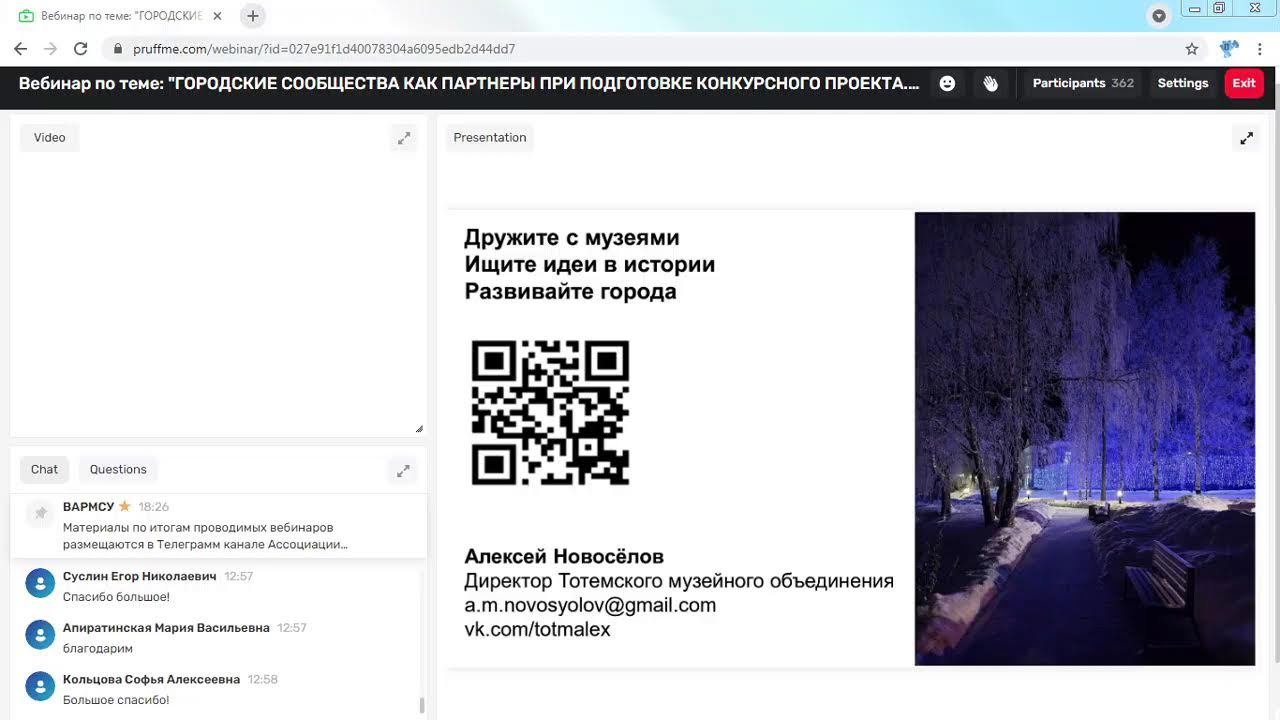Switch to the Questions tab
Viewport: 1280px width, 720px height.
118,469
